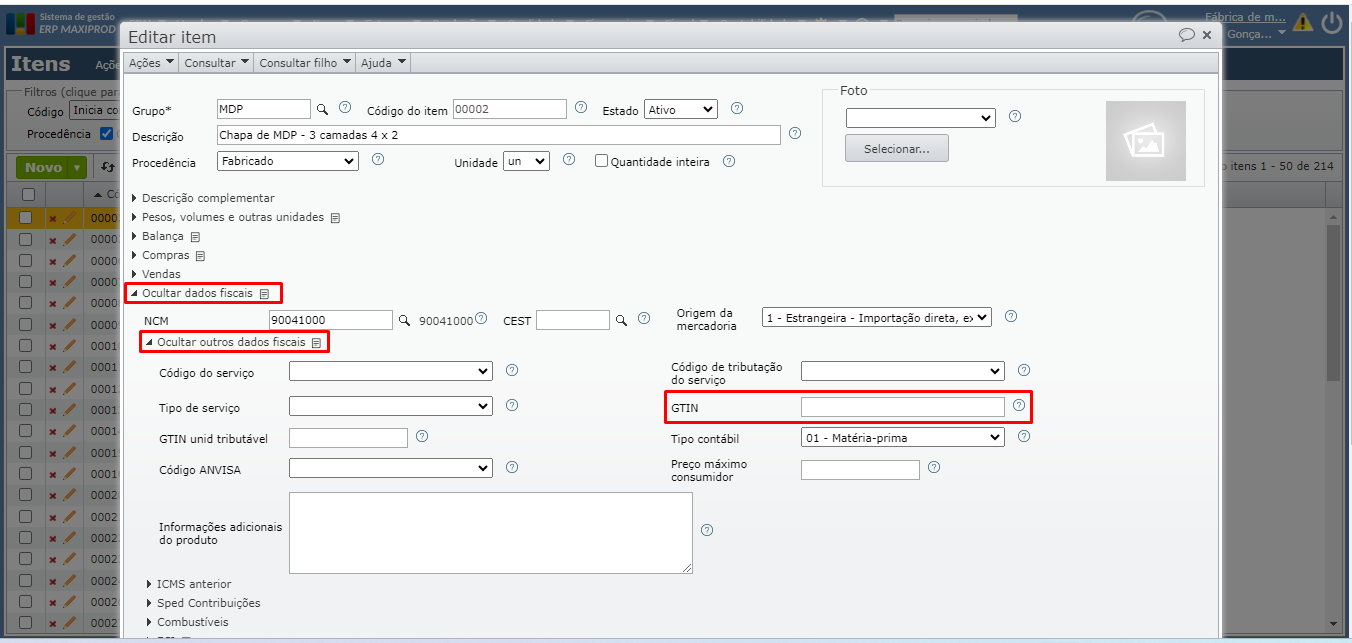The width and height of the screenshot is (1352, 643).
Task: Open help for Código de tributação do serviço
Action: [x=1024, y=370]
